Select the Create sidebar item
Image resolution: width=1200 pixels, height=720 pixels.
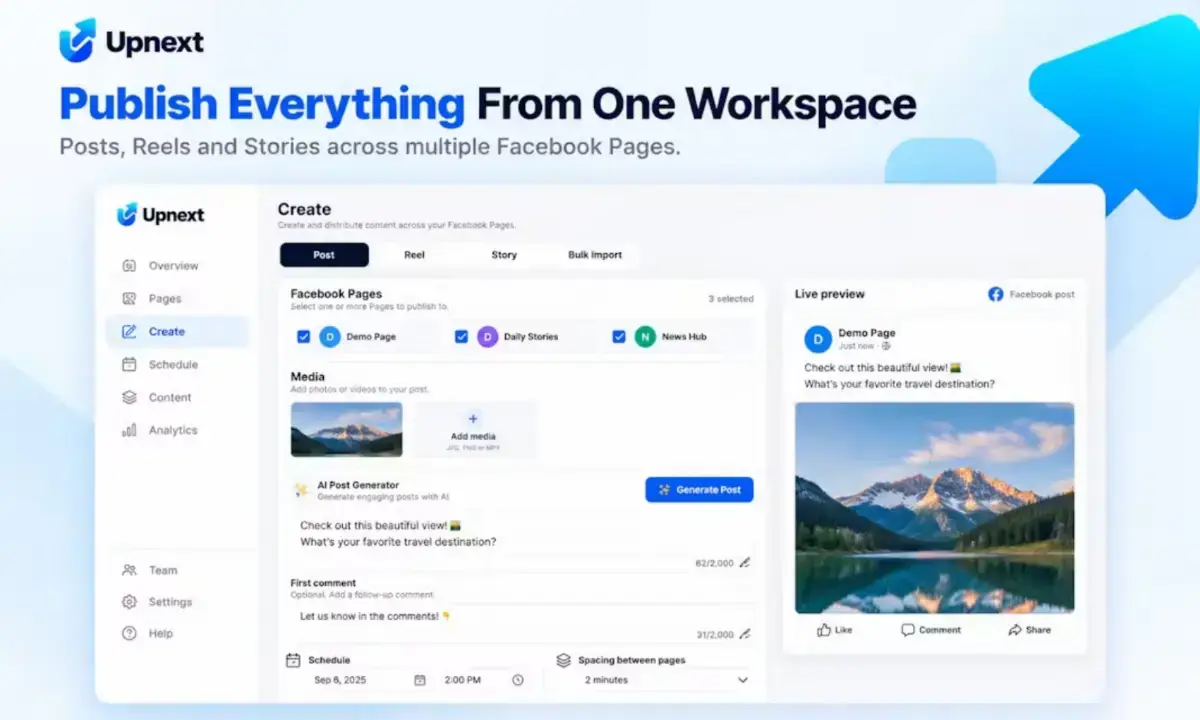click(x=178, y=332)
